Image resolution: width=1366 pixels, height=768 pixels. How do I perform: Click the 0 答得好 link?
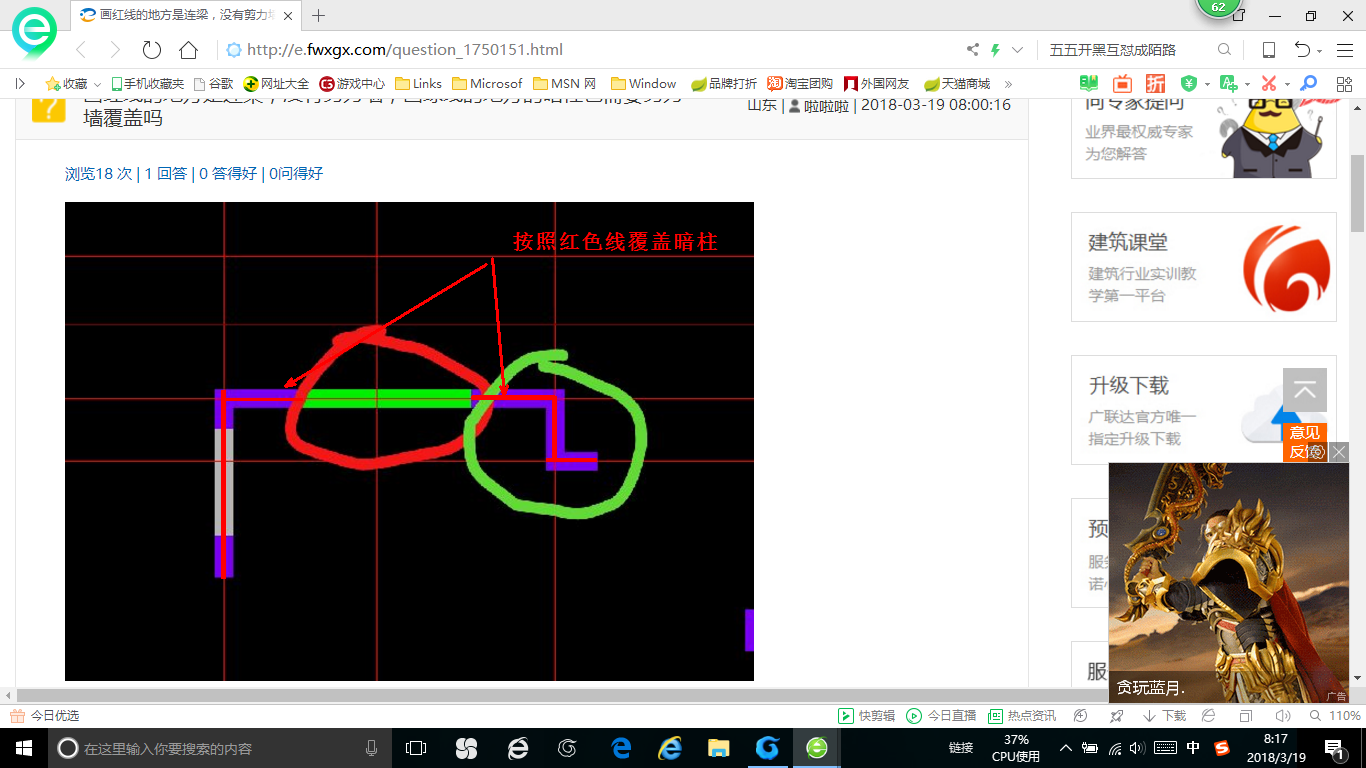pos(228,174)
